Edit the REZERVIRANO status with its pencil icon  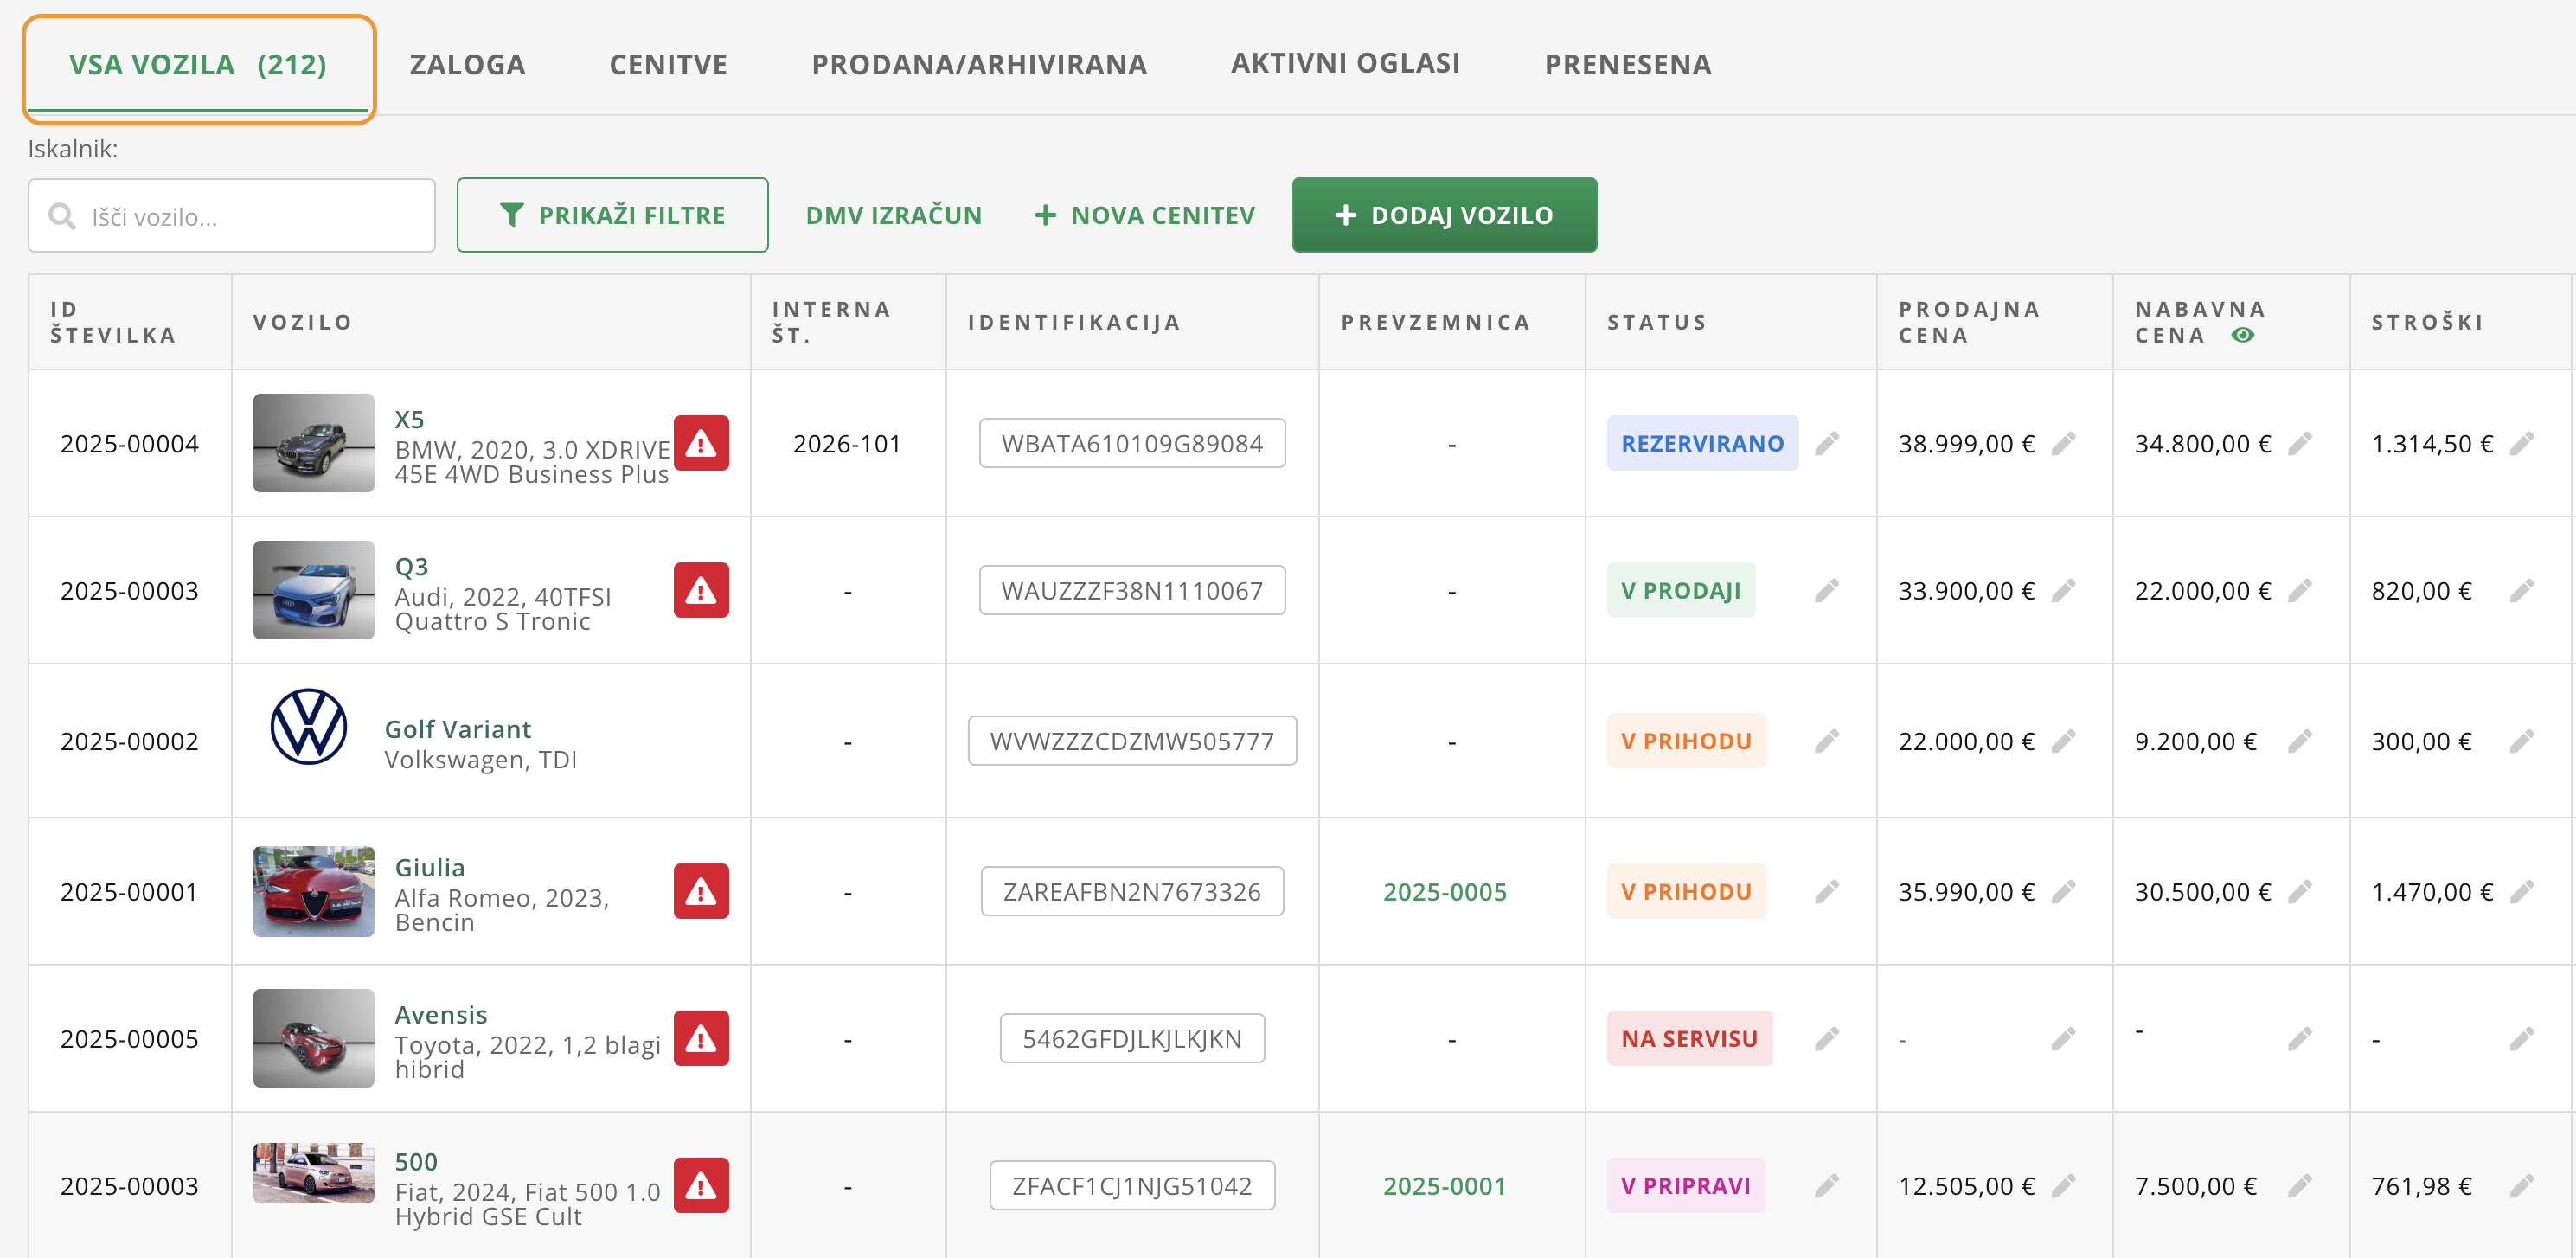point(1826,443)
